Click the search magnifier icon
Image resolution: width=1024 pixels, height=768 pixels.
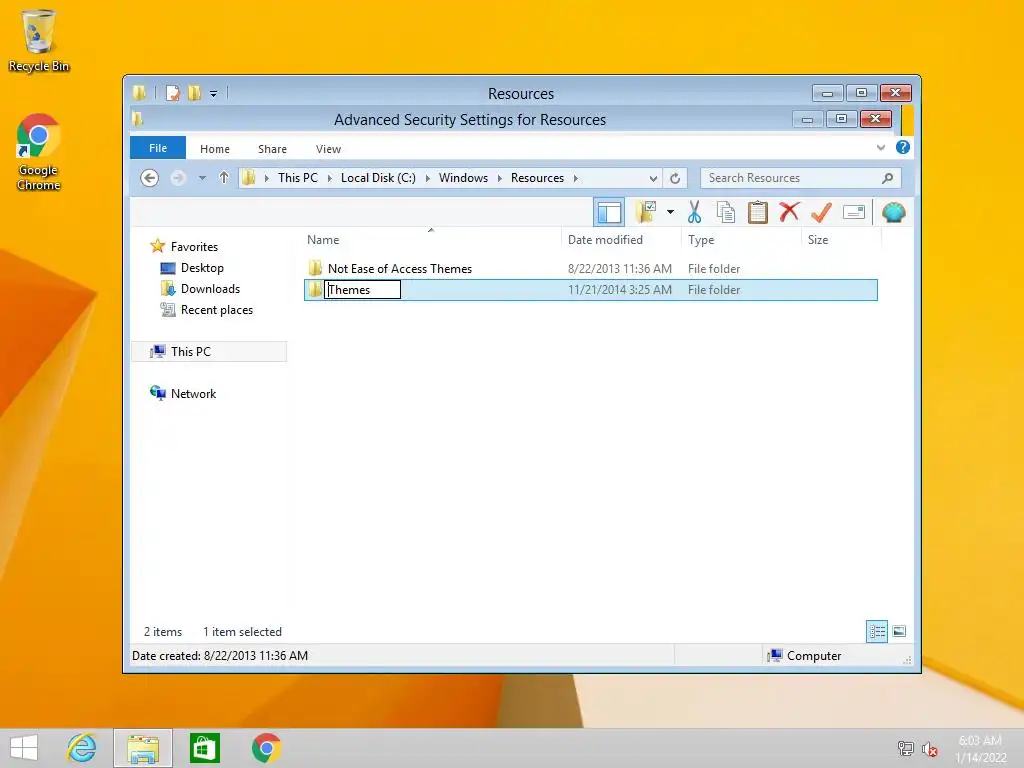point(888,178)
